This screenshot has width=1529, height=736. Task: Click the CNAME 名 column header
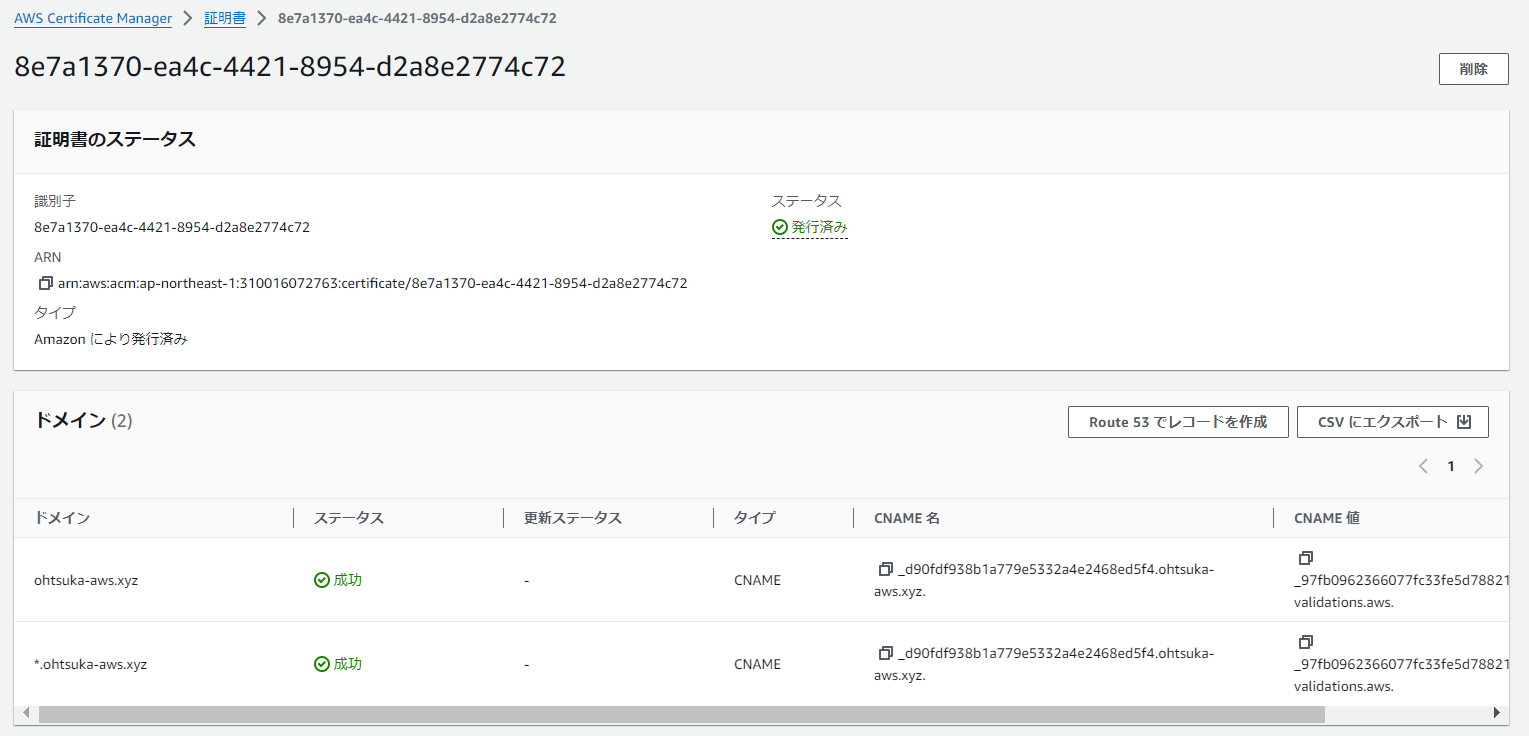(x=907, y=518)
